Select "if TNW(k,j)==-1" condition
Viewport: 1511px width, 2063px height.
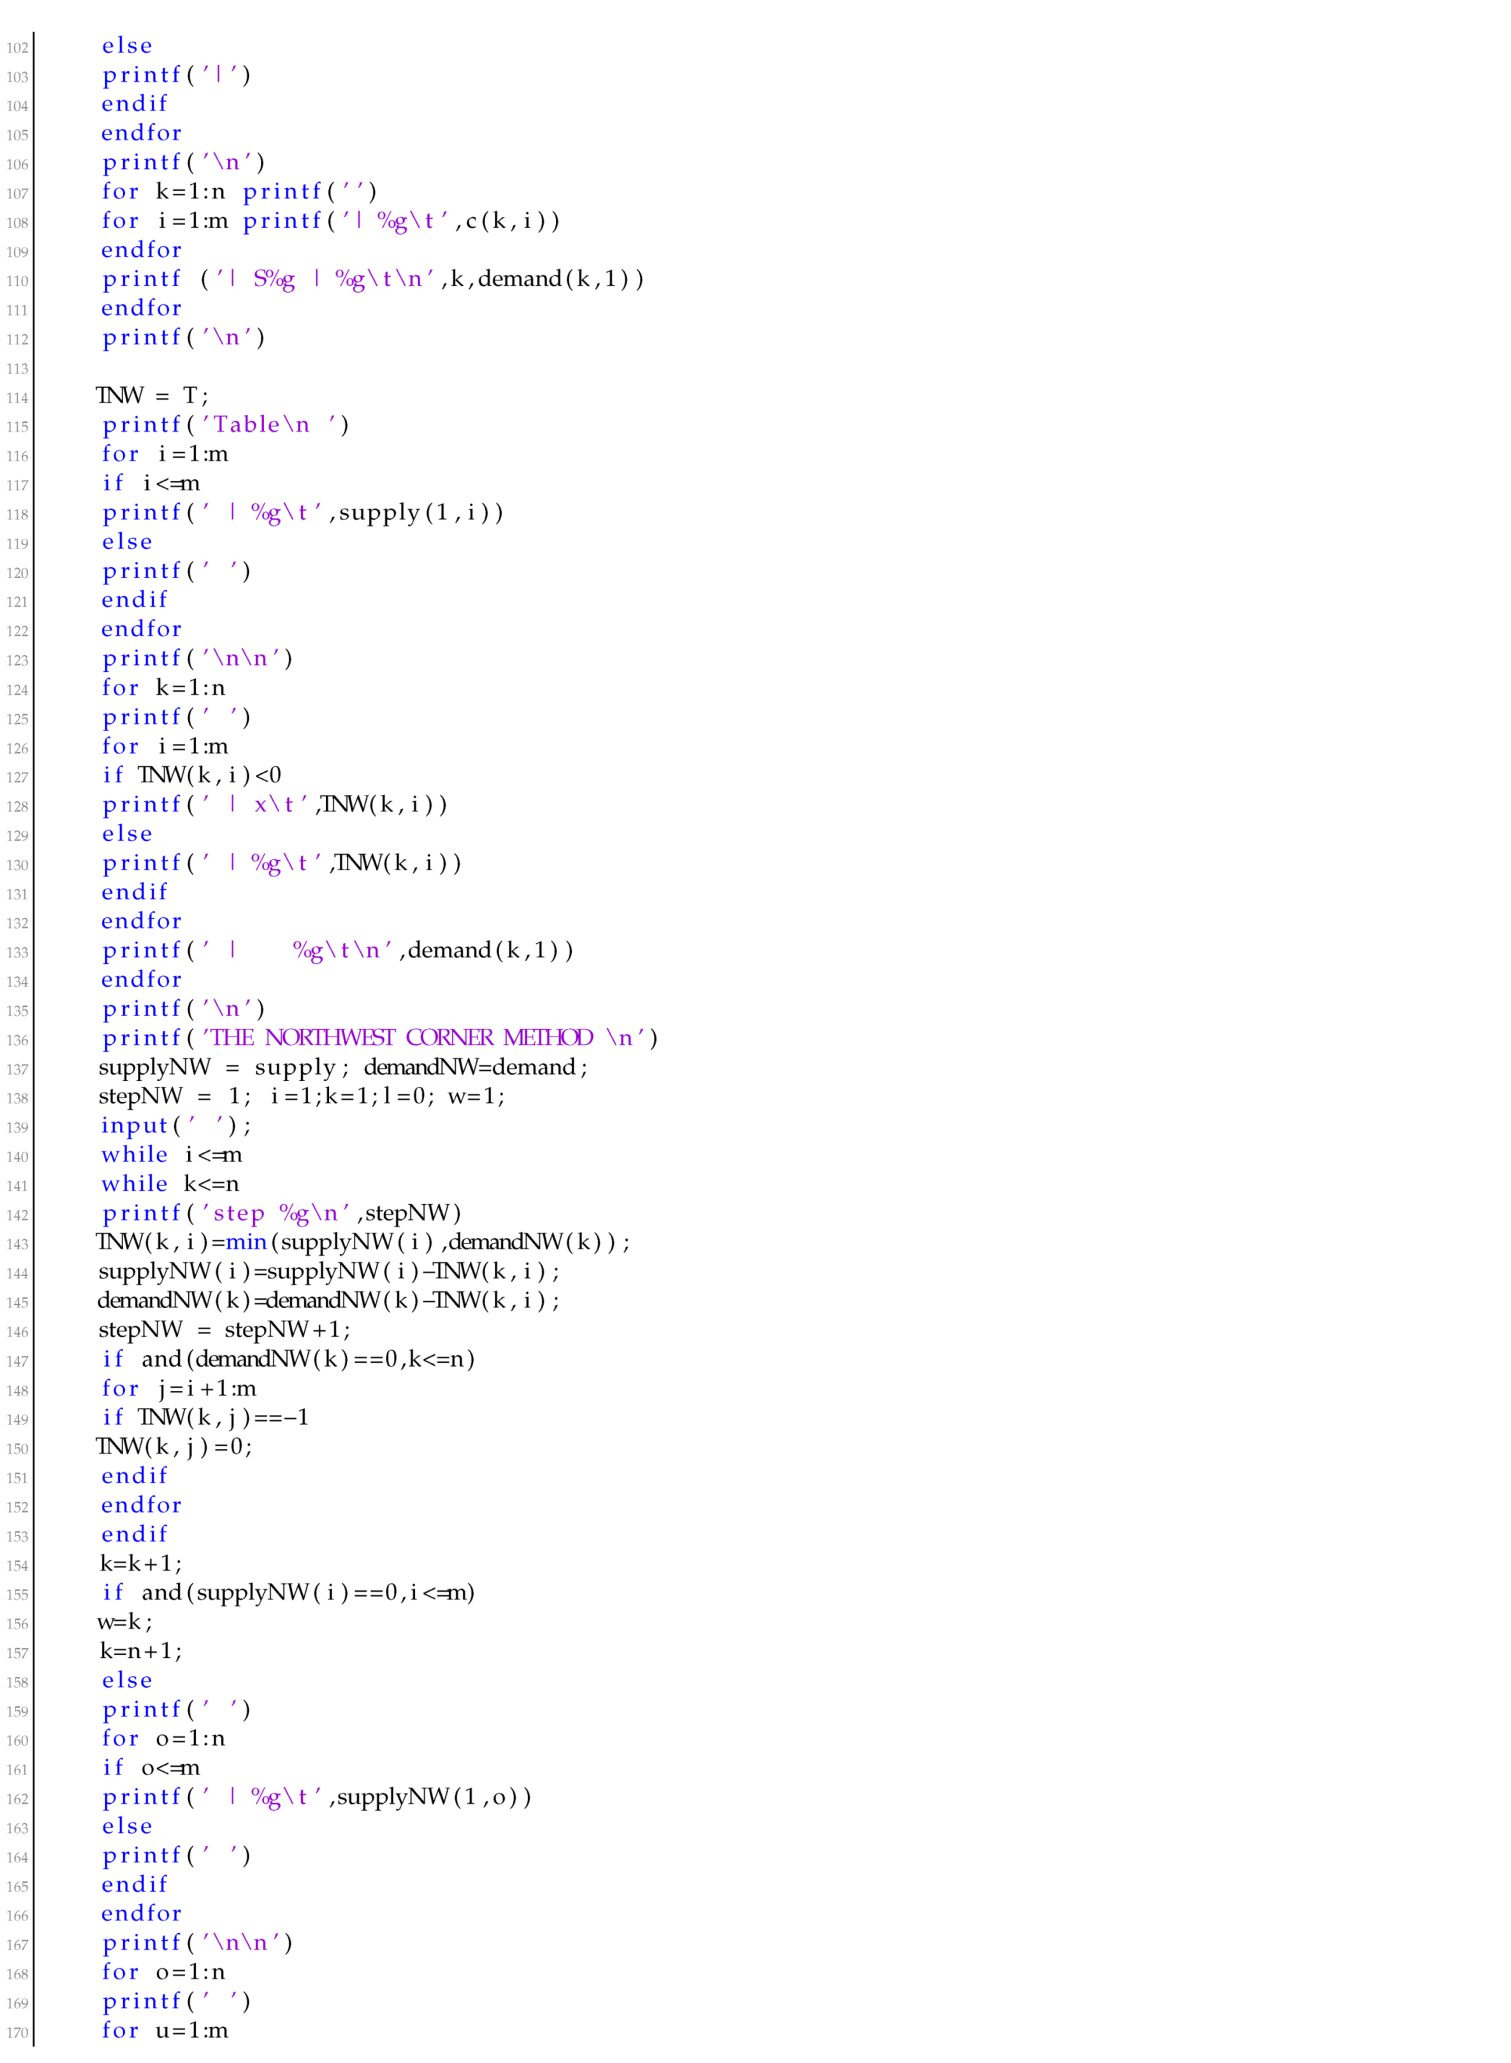pos(205,1418)
